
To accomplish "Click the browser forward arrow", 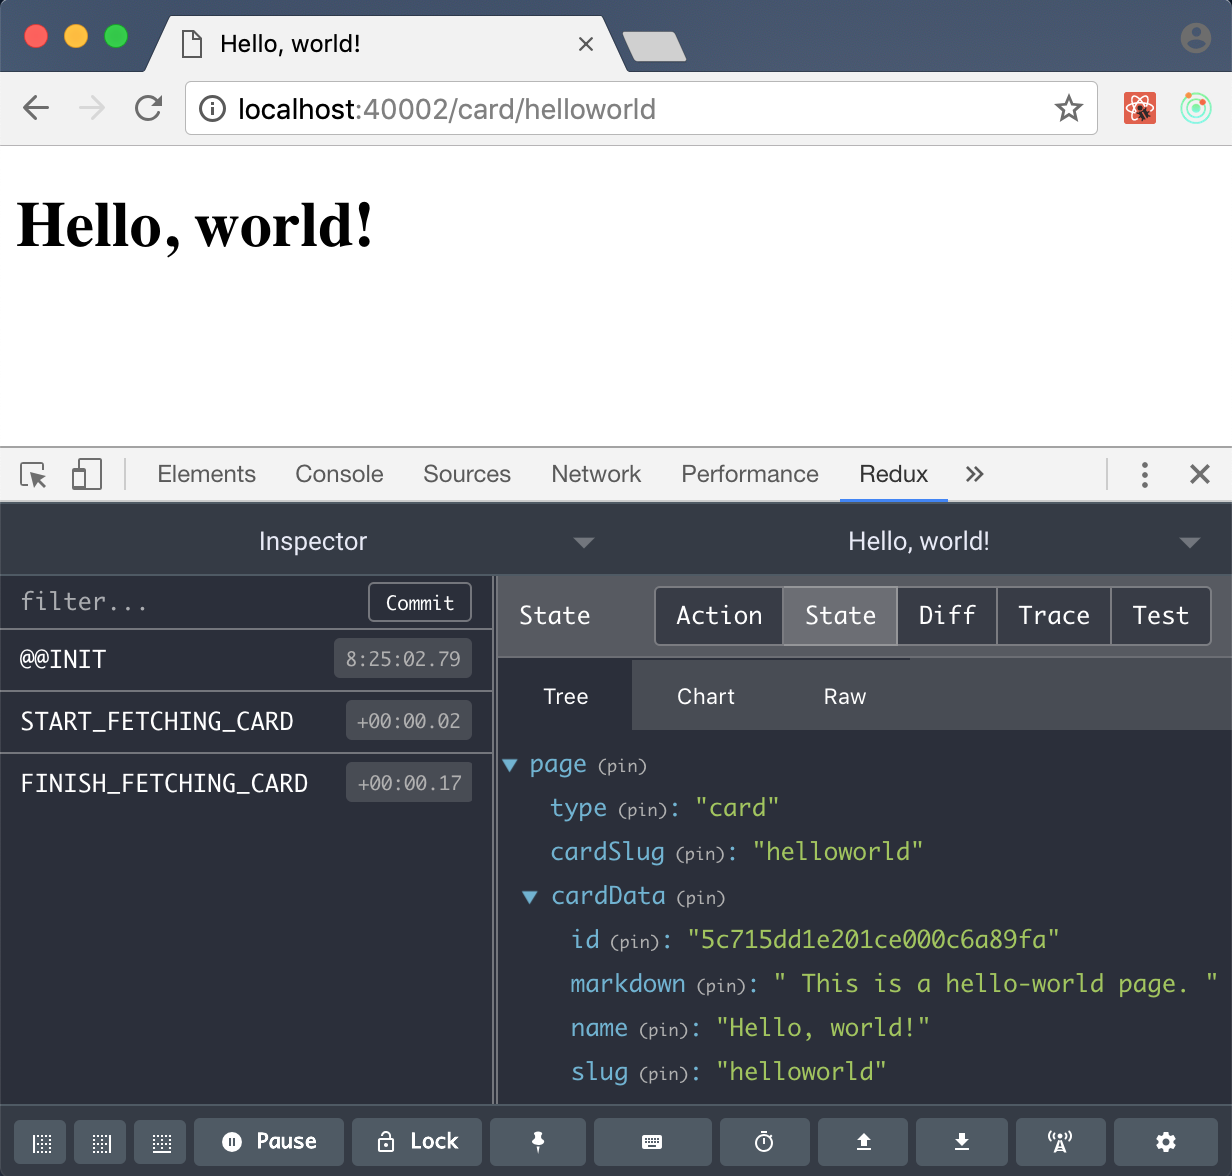I will point(92,108).
